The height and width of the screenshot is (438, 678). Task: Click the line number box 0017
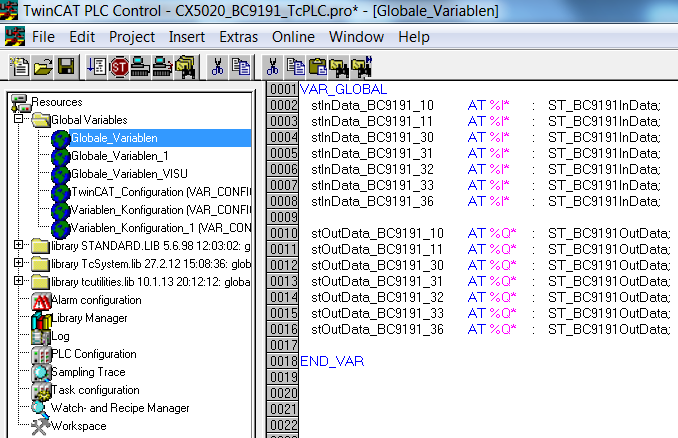click(x=283, y=345)
